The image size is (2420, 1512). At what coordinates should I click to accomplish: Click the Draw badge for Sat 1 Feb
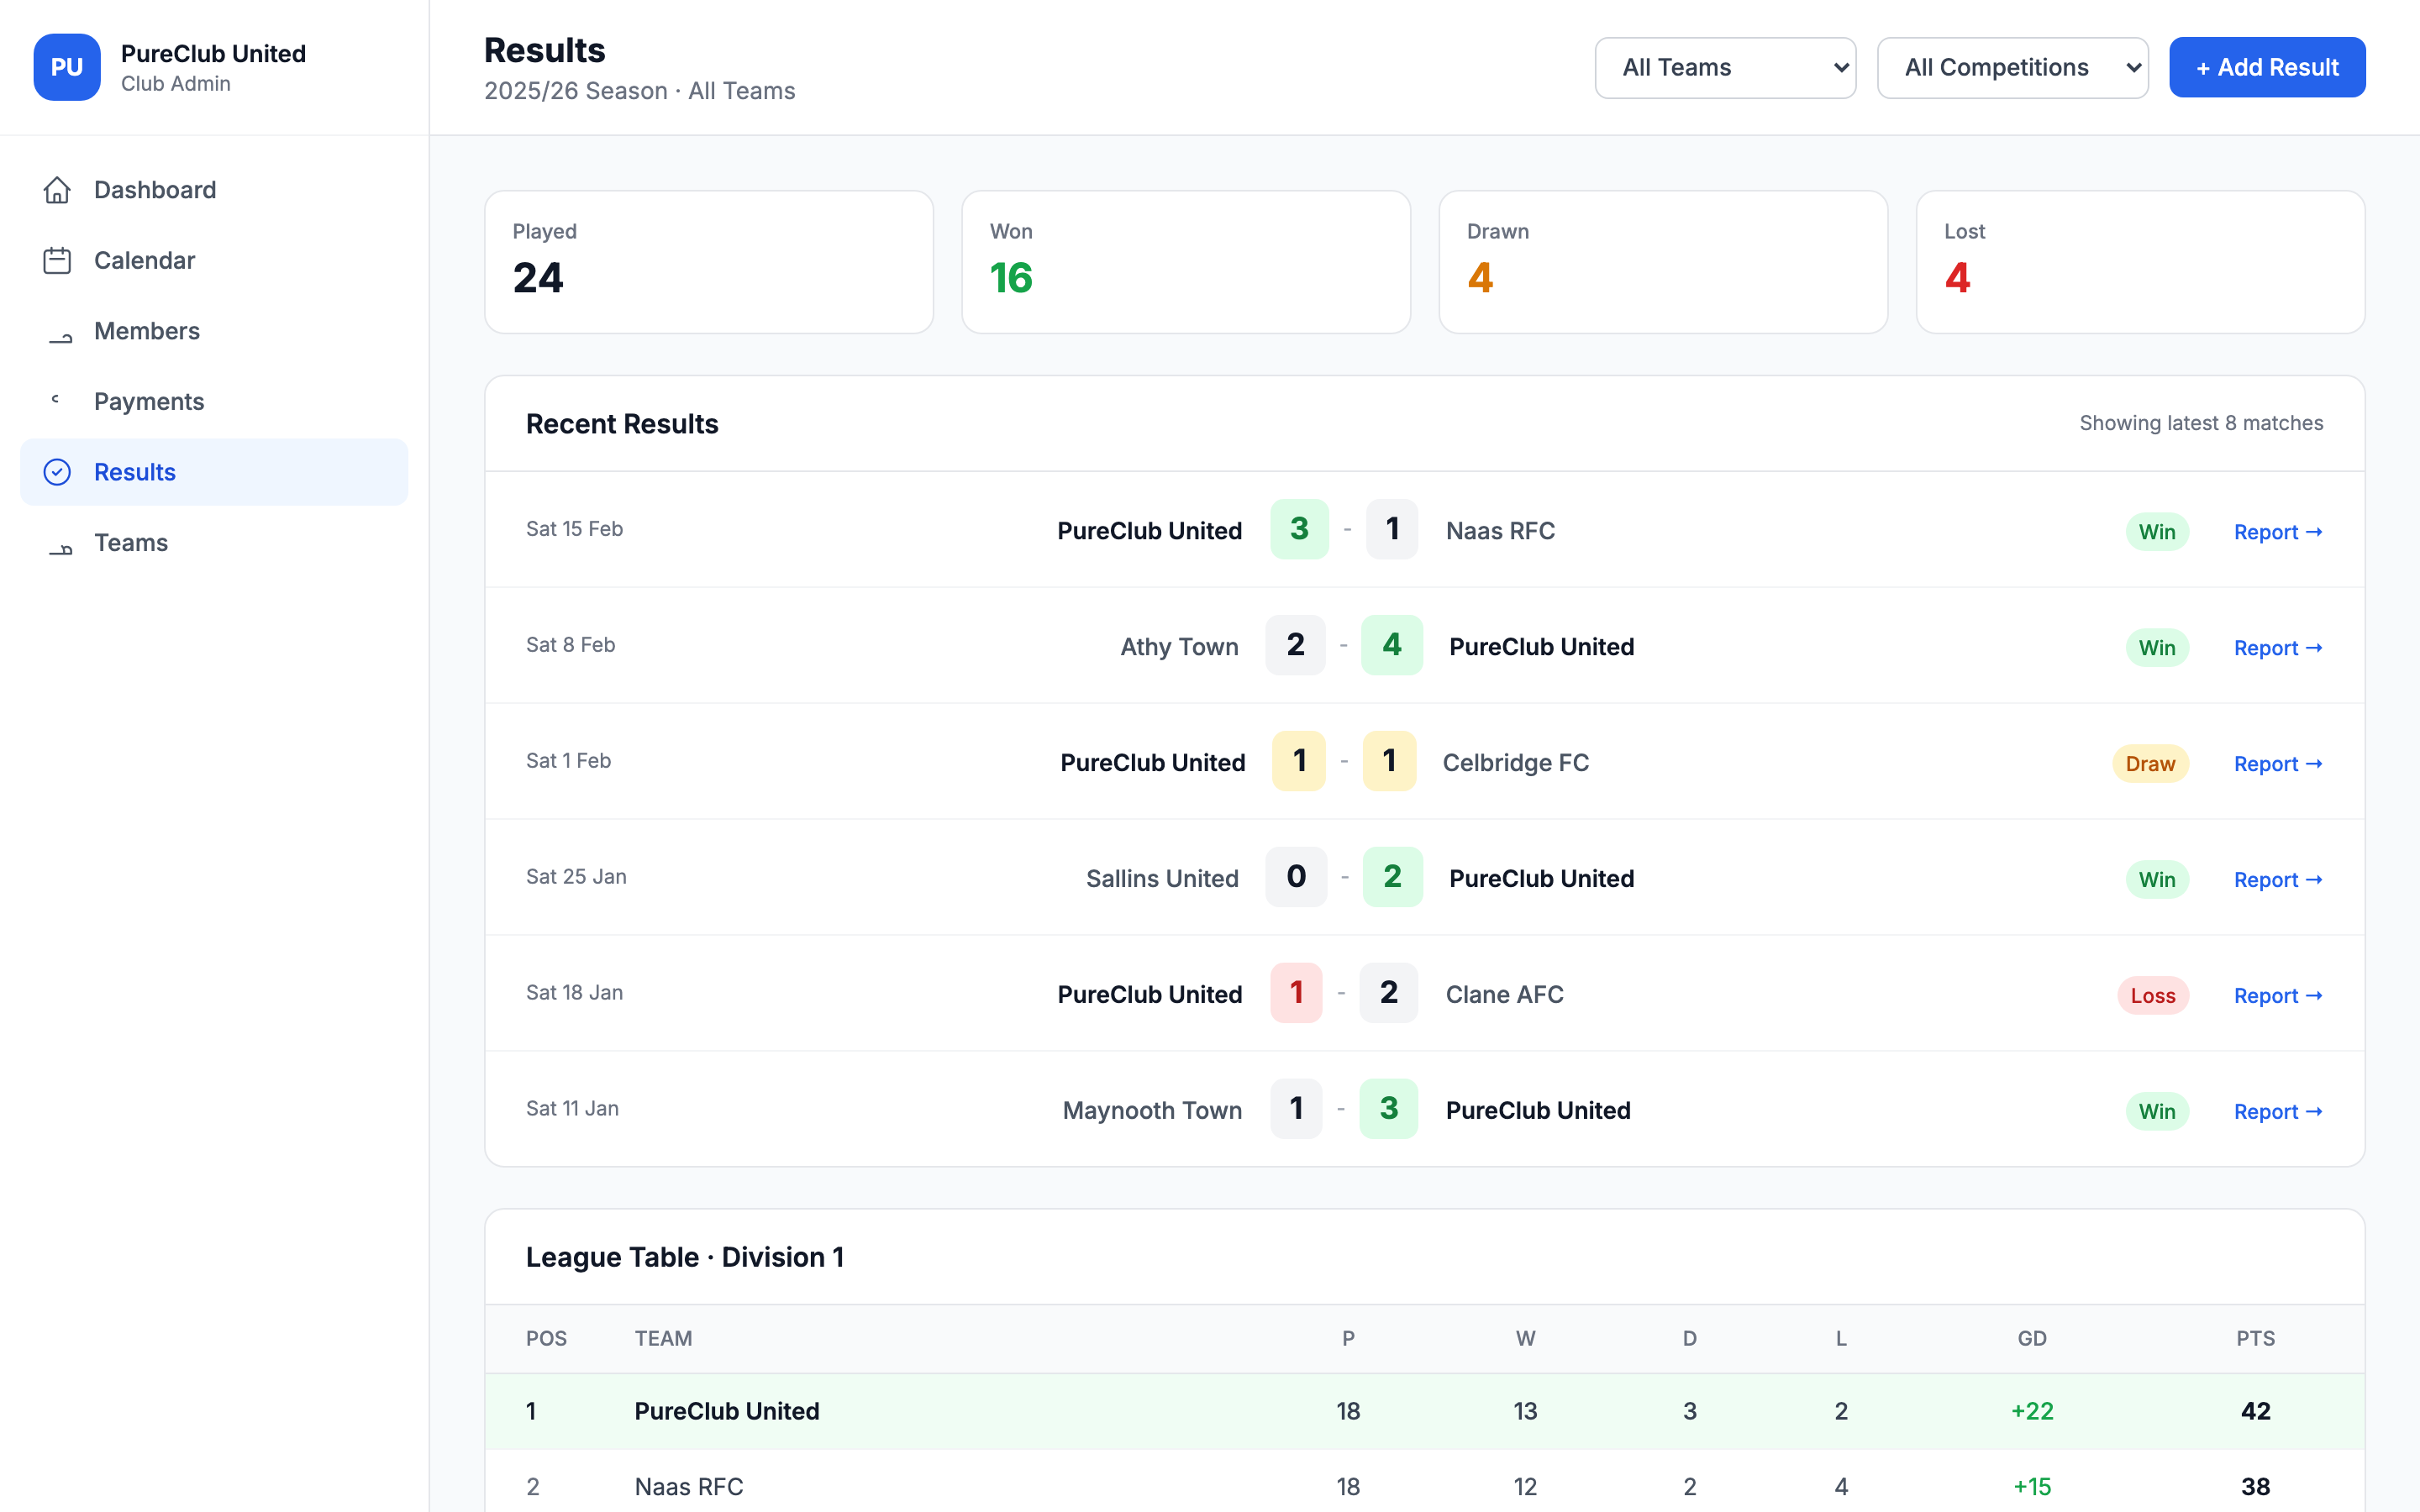pyautogui.click(x=2150, y=764)
